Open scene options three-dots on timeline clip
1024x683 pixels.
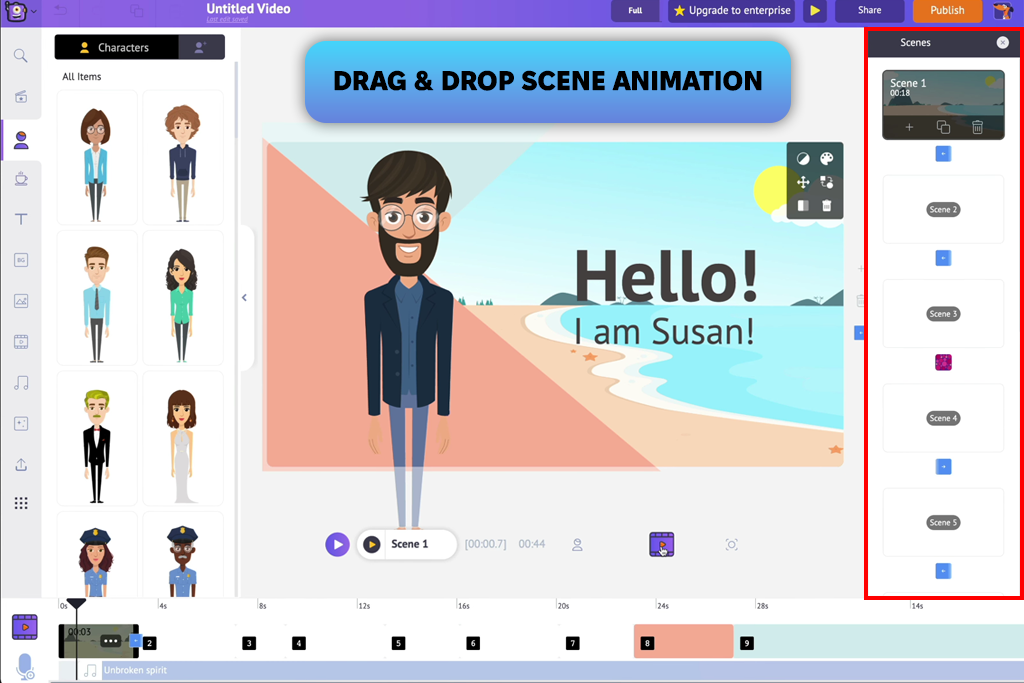pyautogui.click(x=110, y=641)
